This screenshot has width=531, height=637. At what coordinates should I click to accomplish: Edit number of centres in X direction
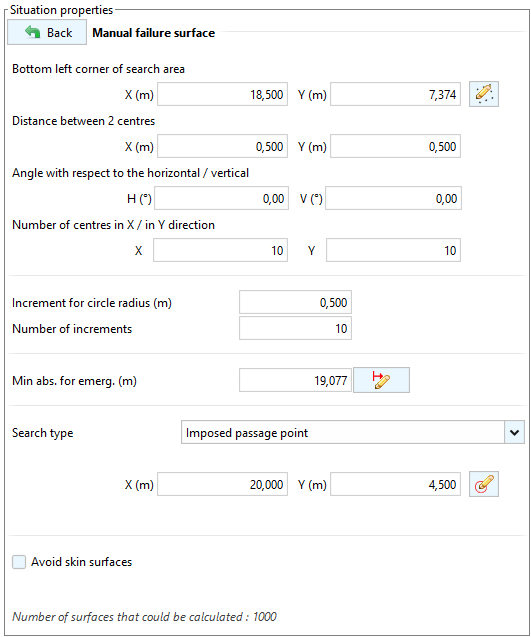220,250
